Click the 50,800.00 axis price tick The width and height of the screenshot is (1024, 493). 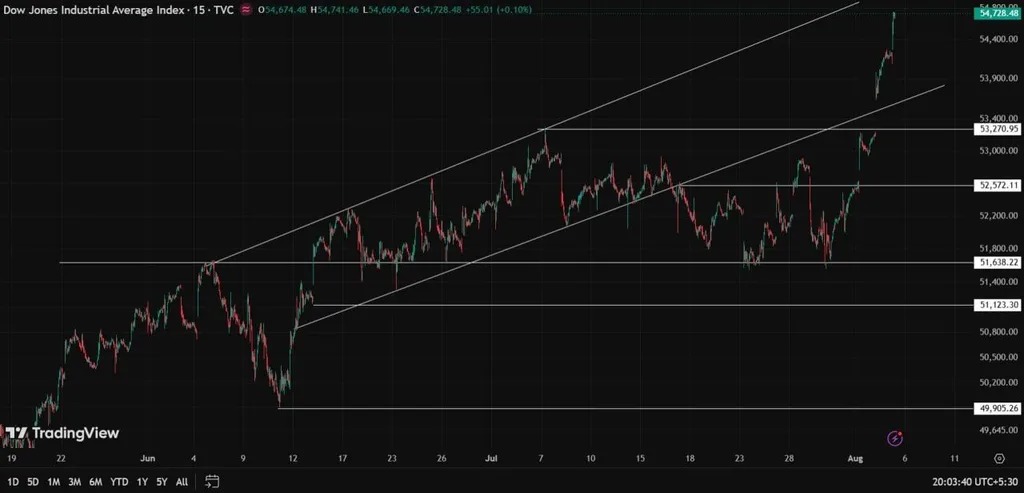coord(999,332)
